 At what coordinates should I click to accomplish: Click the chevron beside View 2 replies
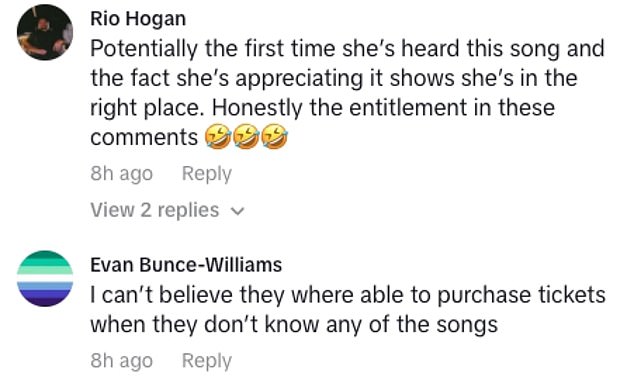pyautogui.click(x=237, y=211)
